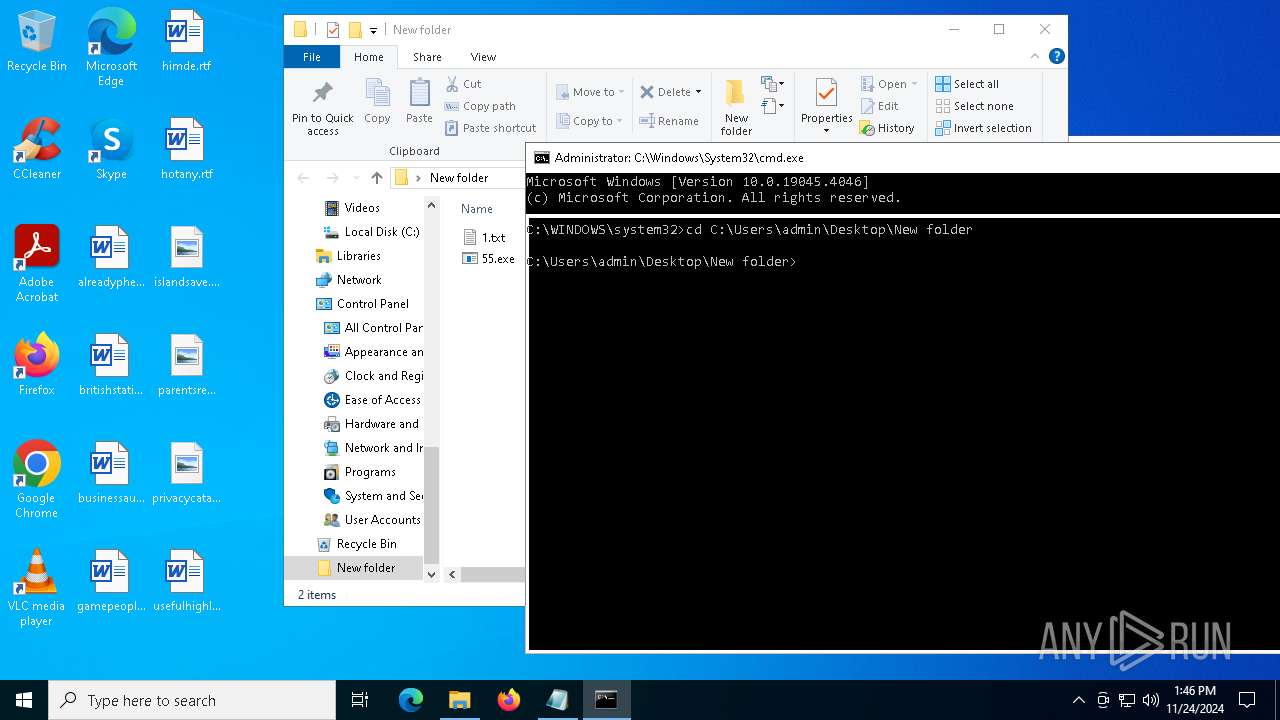This screenshot has height=720, width=1280.
Task: Click the taskbar search box
Action: click(192, 700)
